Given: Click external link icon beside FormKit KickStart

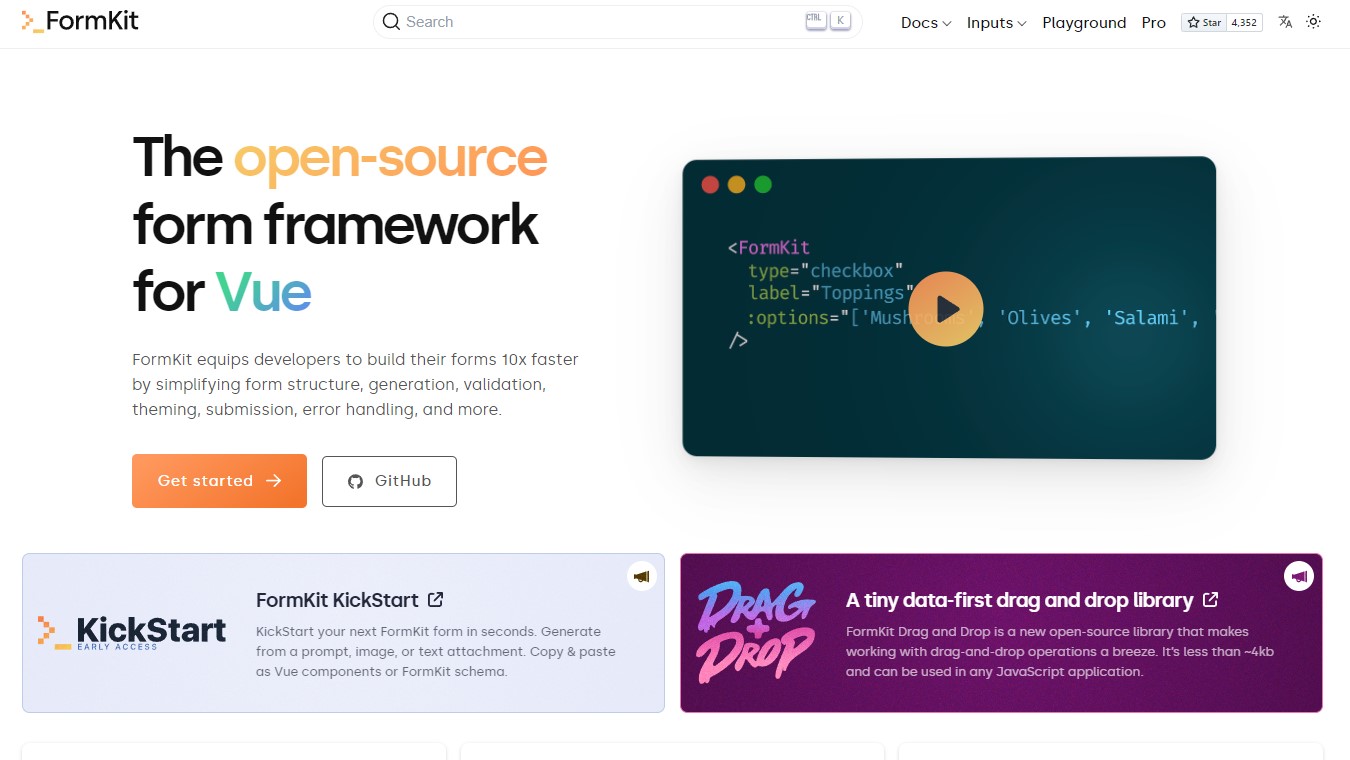Looking at the screenshot, I should [436, 600].
